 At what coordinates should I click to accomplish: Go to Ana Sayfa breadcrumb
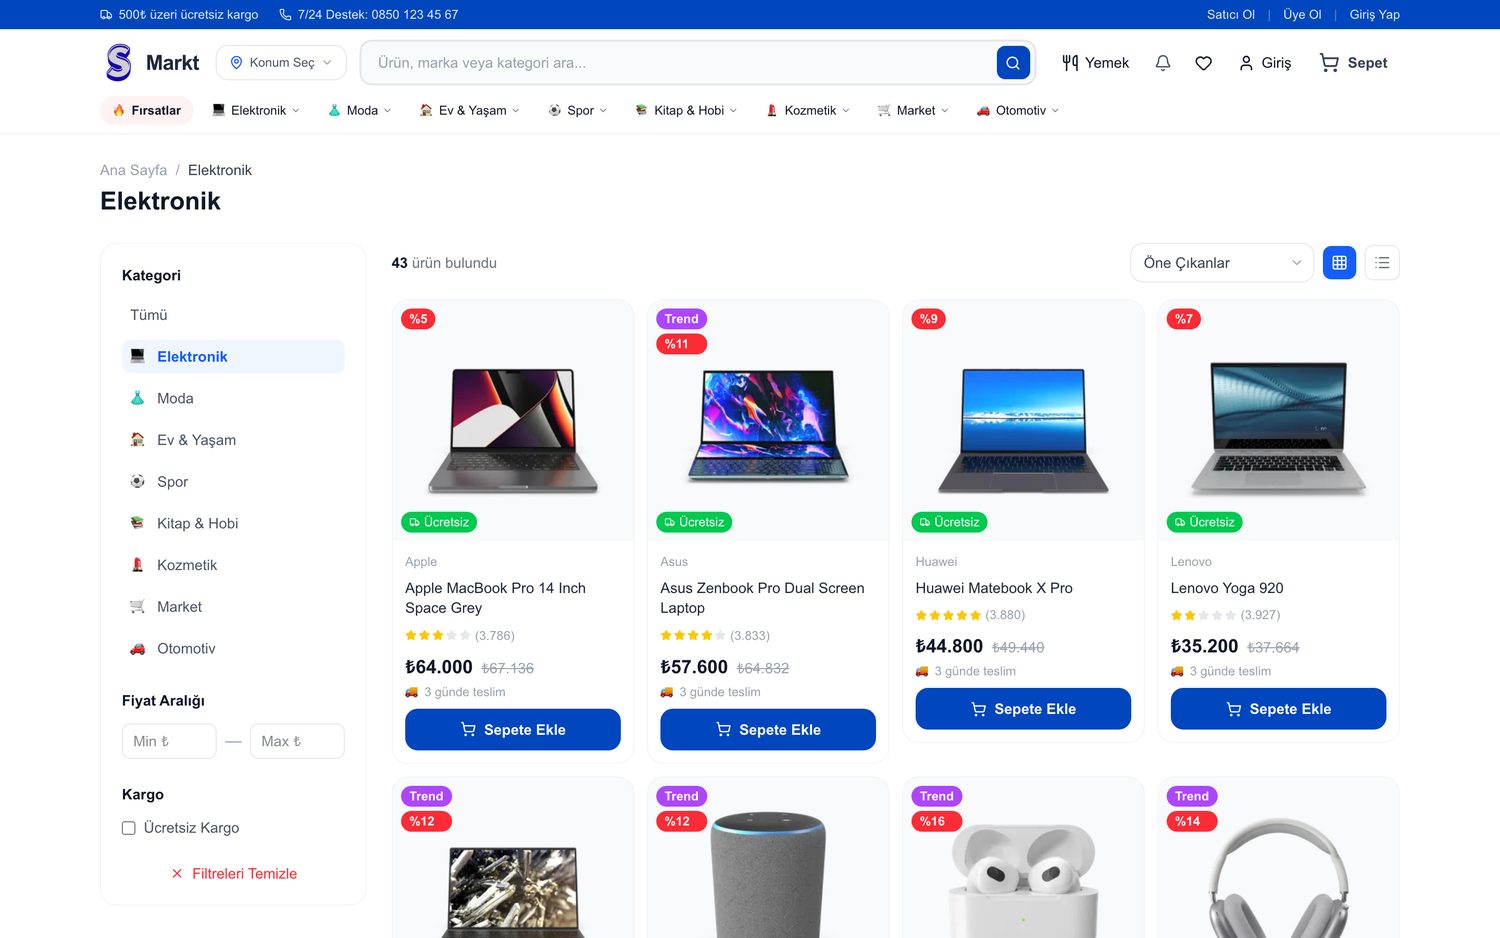pos(133,170)
